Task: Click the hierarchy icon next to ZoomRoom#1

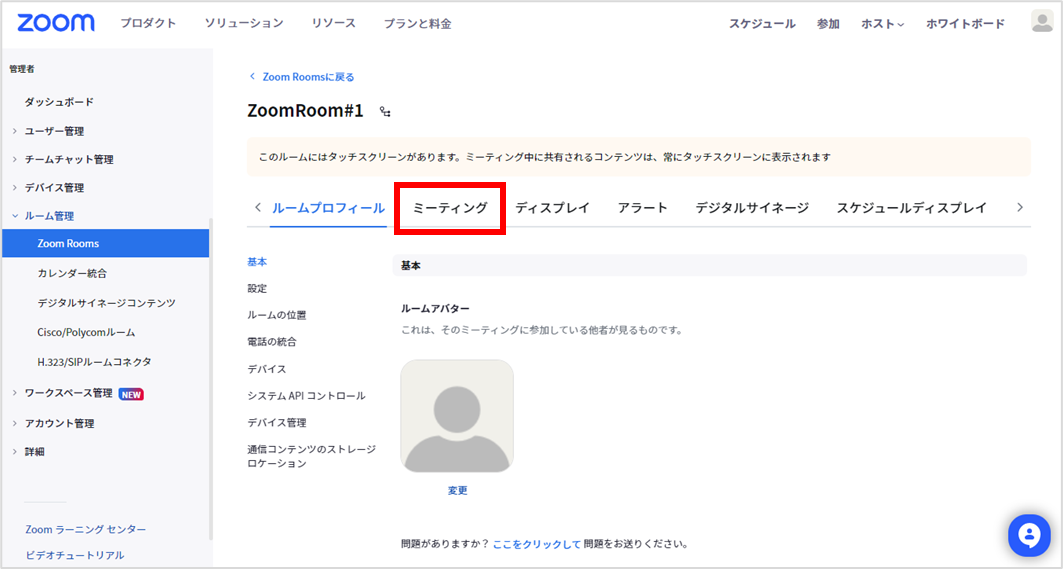Action: coord(385,112)
